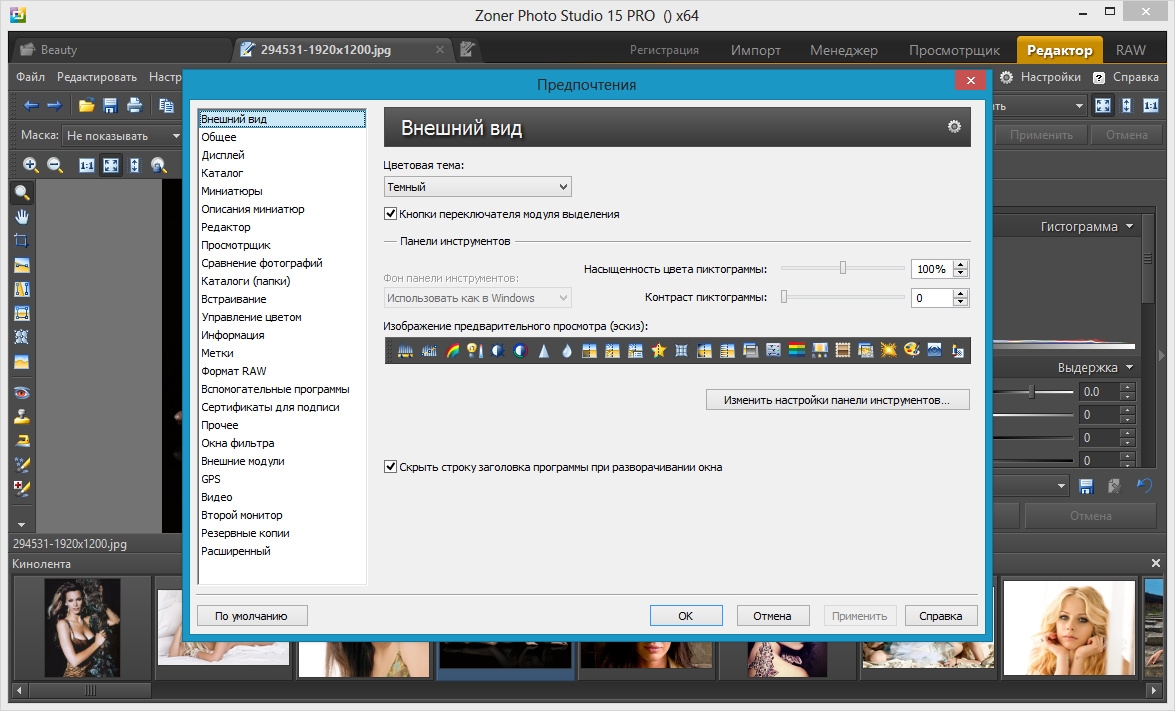Click the floppy disk save icon in main toolbar
This screenshot has width=1175, height=711.
pos(110,106)
